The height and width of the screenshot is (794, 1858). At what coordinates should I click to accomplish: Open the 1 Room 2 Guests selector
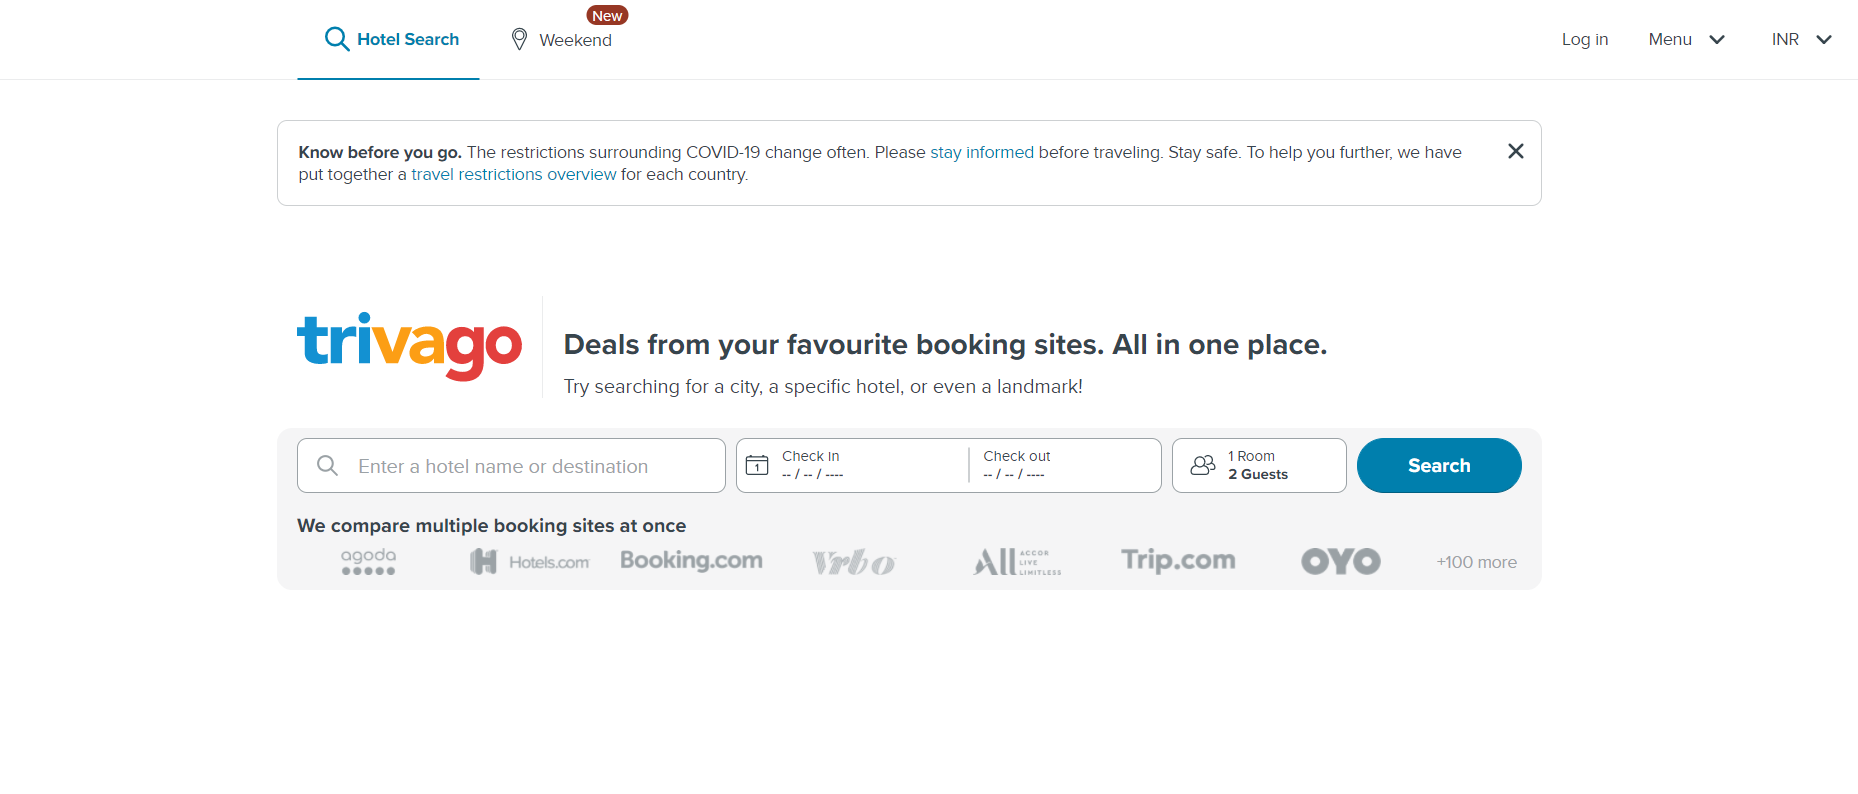point(1259,465)
